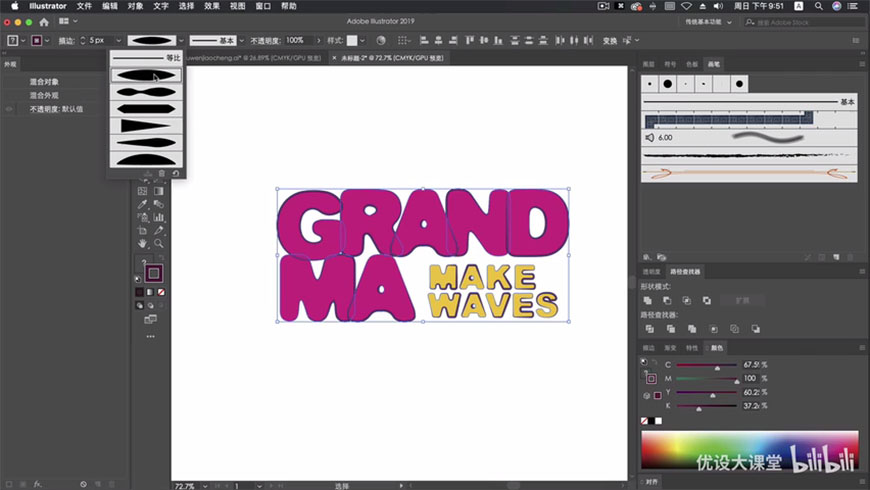Click the recolor artwork globe icon
Screen dimensions: 870x490
click(380, 41)
